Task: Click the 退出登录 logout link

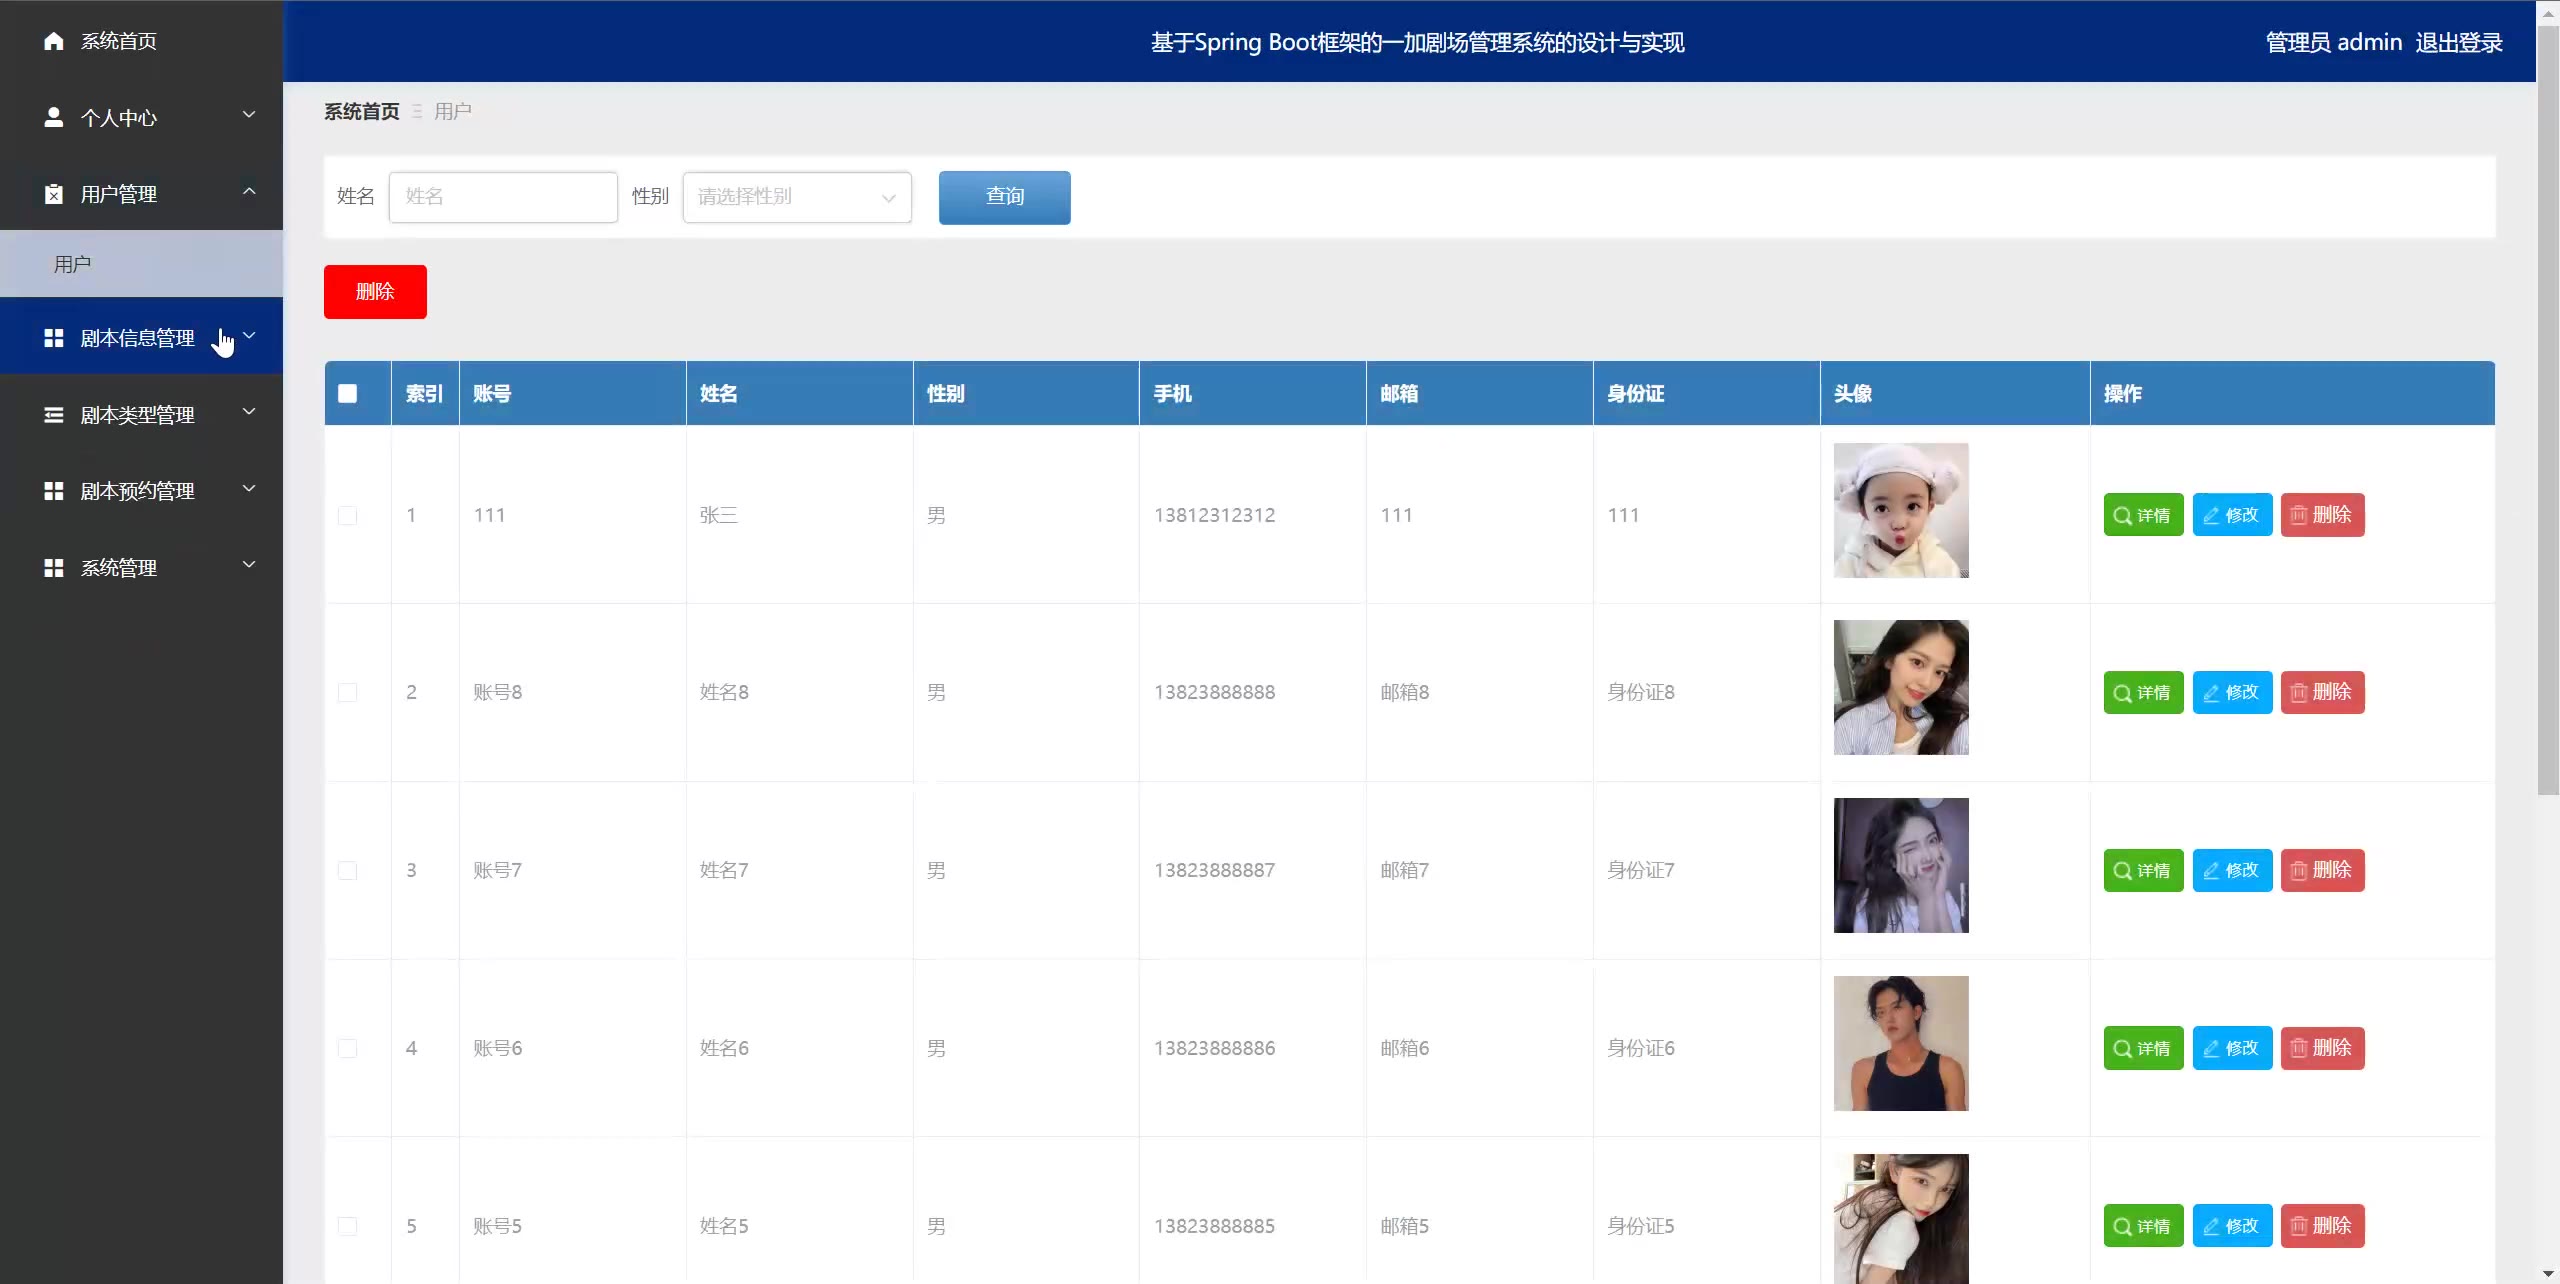Action: (x=2458, y=42)
